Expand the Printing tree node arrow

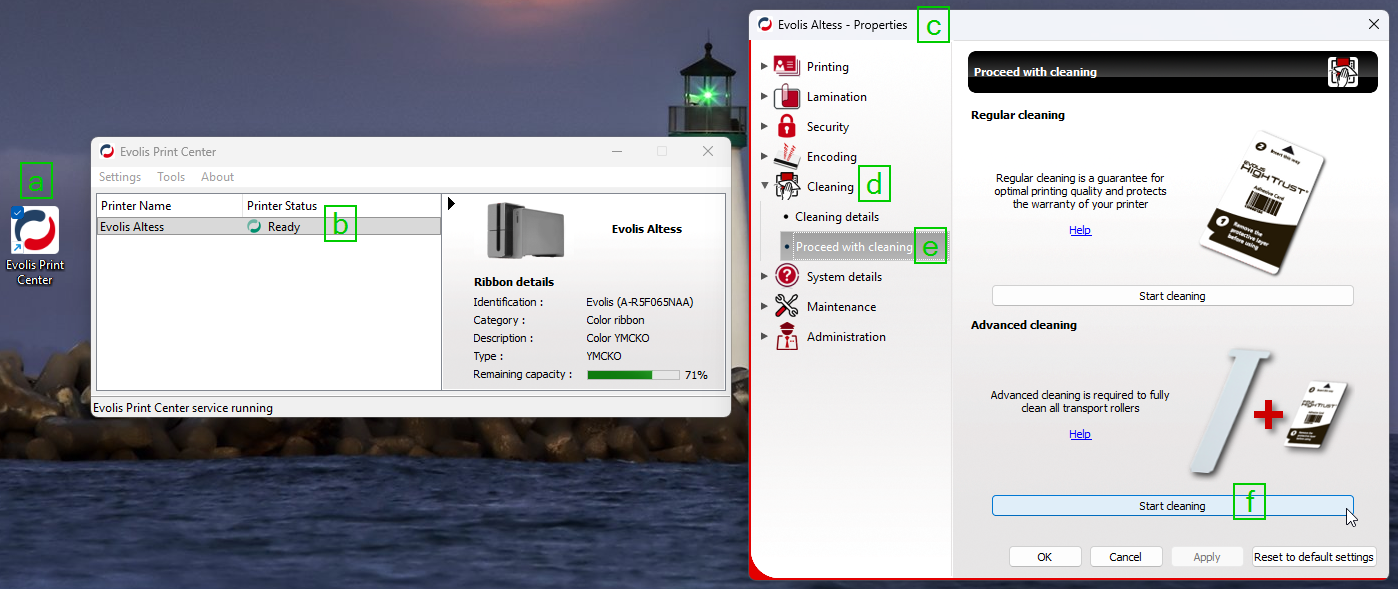764,66
